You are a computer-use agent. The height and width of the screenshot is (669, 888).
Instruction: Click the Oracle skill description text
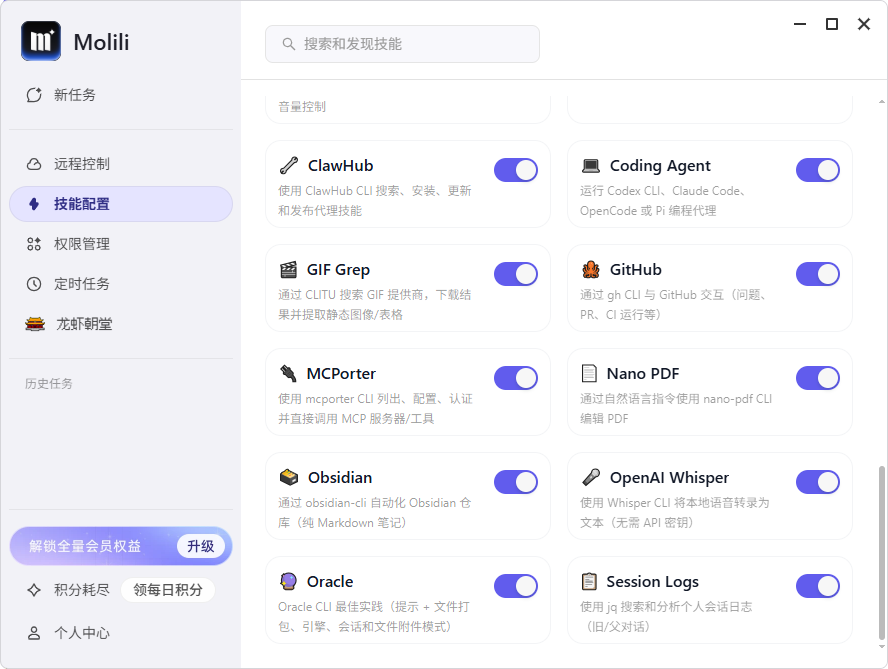pos(374,617)
